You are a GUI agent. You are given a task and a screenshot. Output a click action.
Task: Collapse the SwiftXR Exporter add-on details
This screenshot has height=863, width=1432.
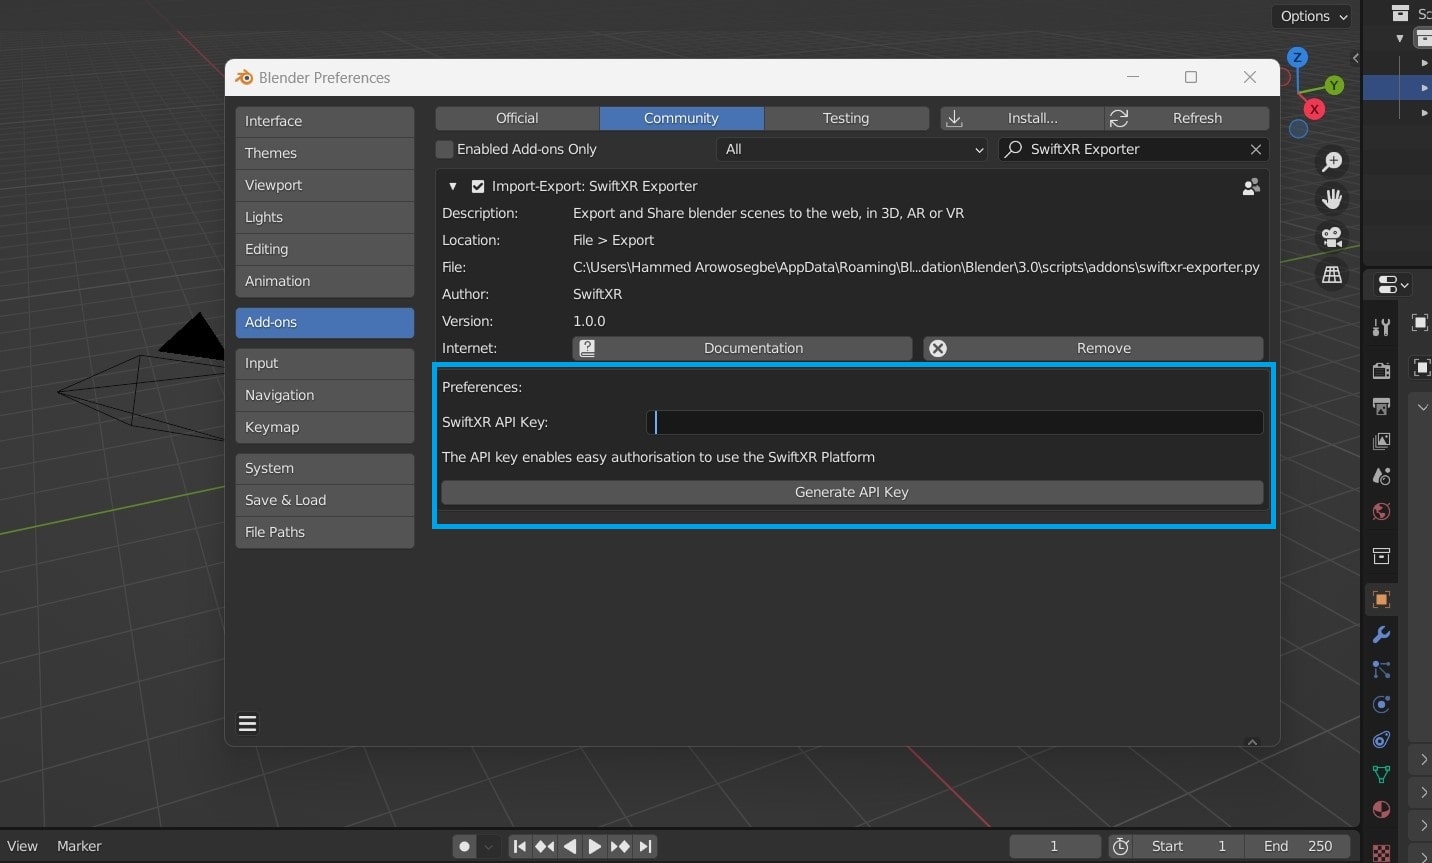453,186
